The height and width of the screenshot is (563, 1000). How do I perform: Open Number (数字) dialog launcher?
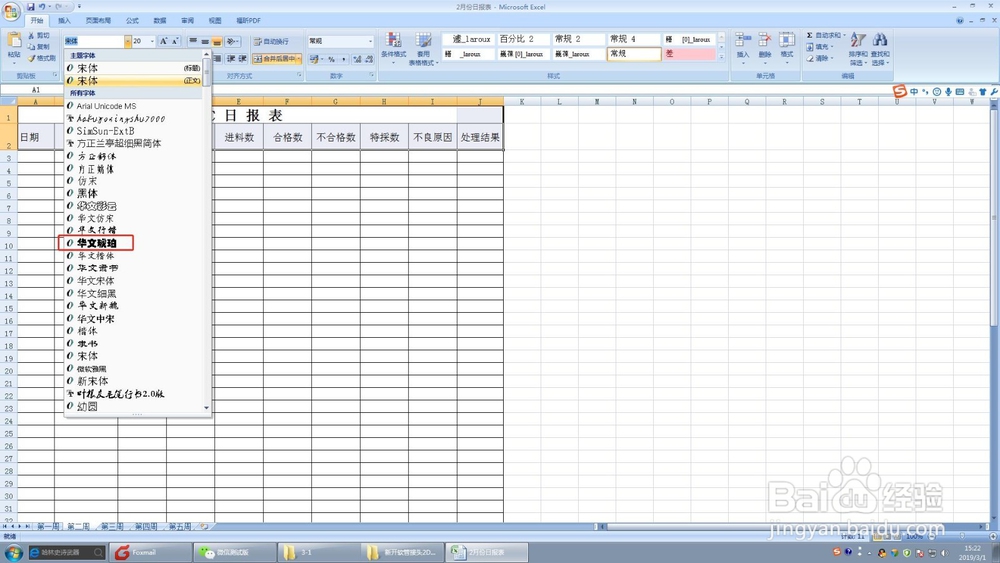pyautogui.click(x=372, y=75)
